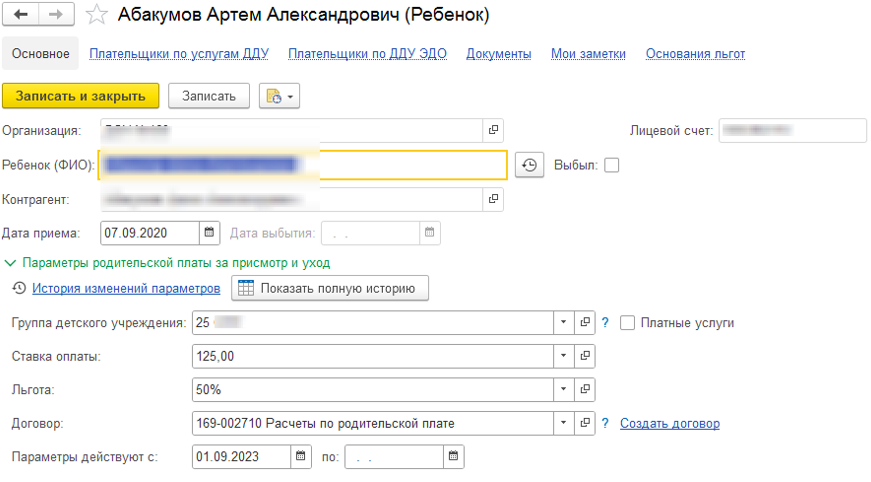Click the Записать и закрыть button
Screen dimensions: 871x482
81,96
